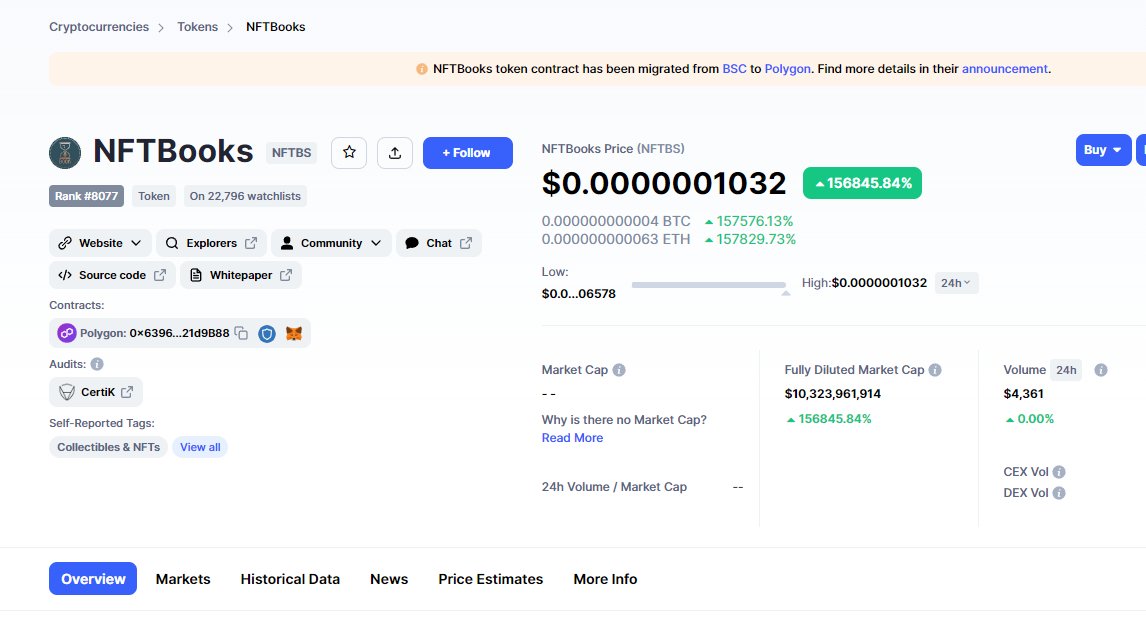
Task: Follow NFTBooks with the Follow button
Action: click(x=468, y=153)
